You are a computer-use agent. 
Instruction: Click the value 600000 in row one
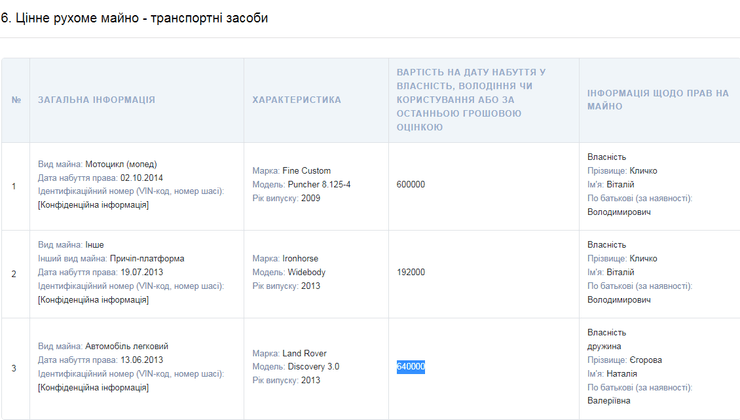[411, 184]
